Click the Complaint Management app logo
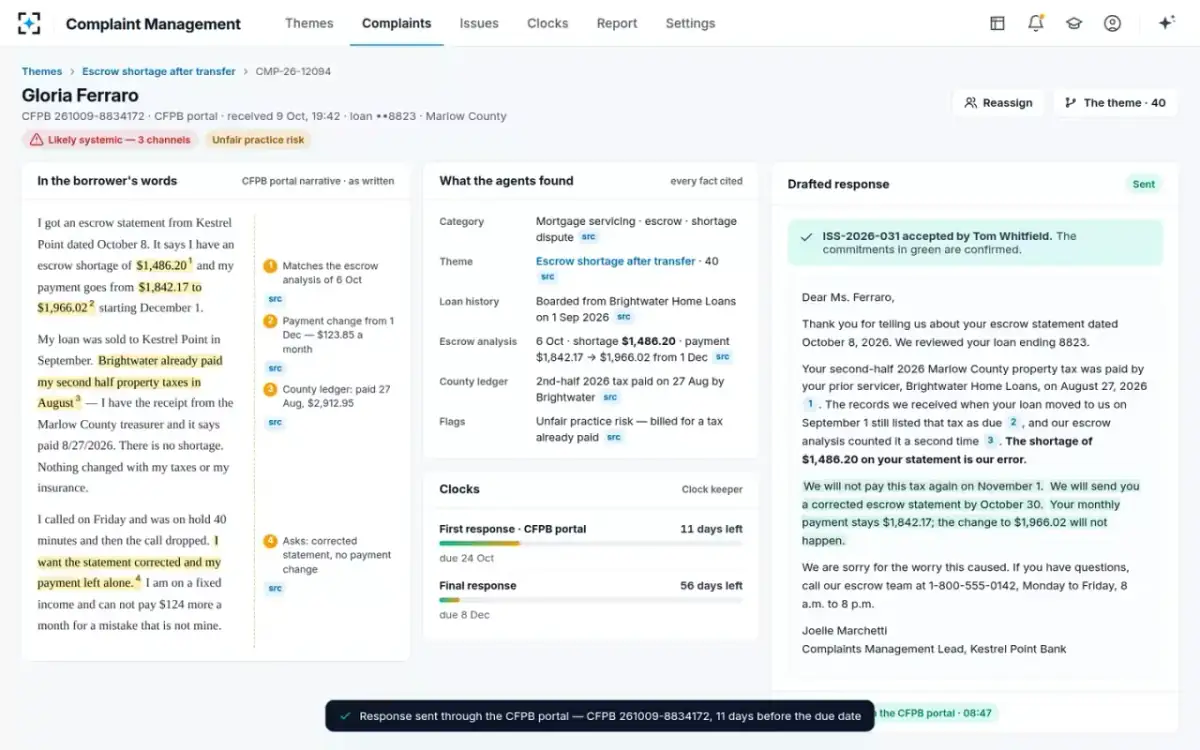This screenshot has width=1200, height=750. [29, 23]
